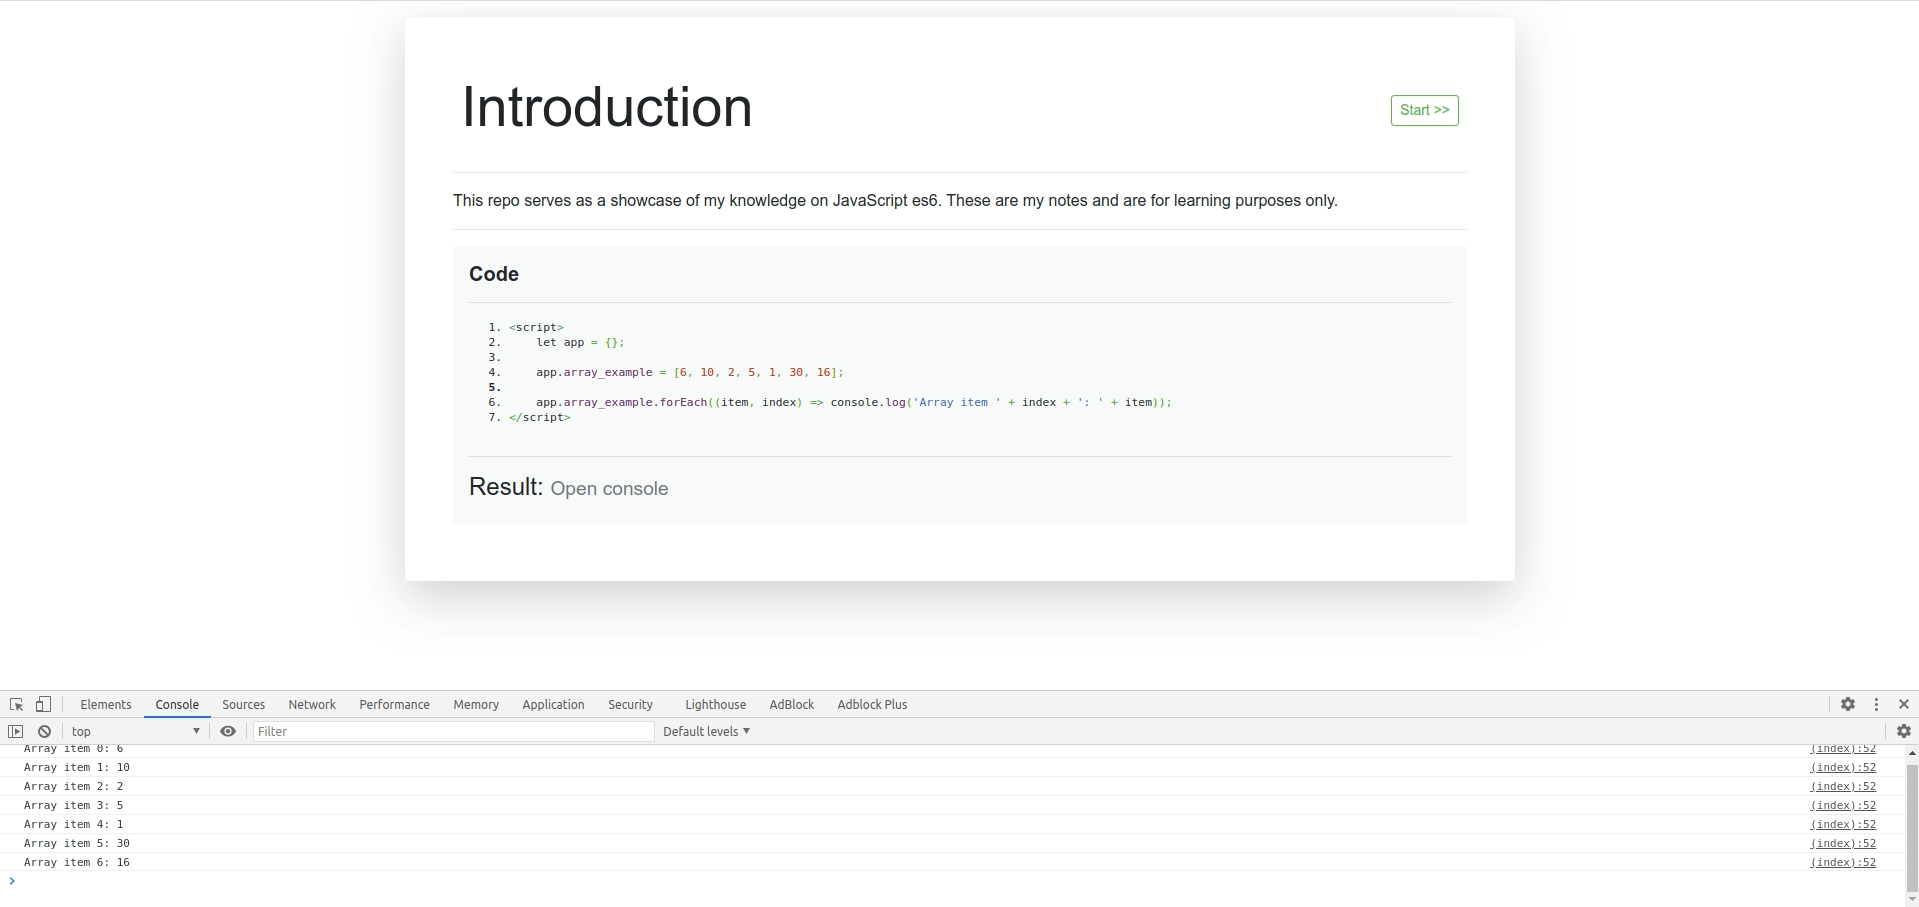
Task: Click the console scrollbar up arrow
Action: [1912, 753]
